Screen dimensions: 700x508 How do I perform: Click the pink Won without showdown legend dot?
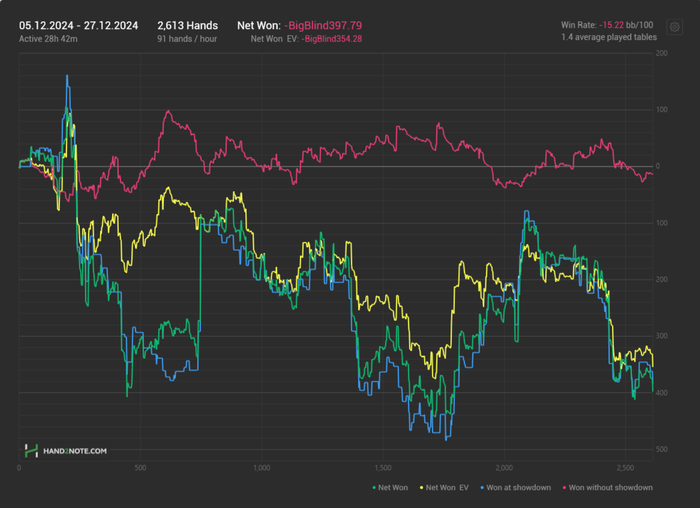pos(562,487)
